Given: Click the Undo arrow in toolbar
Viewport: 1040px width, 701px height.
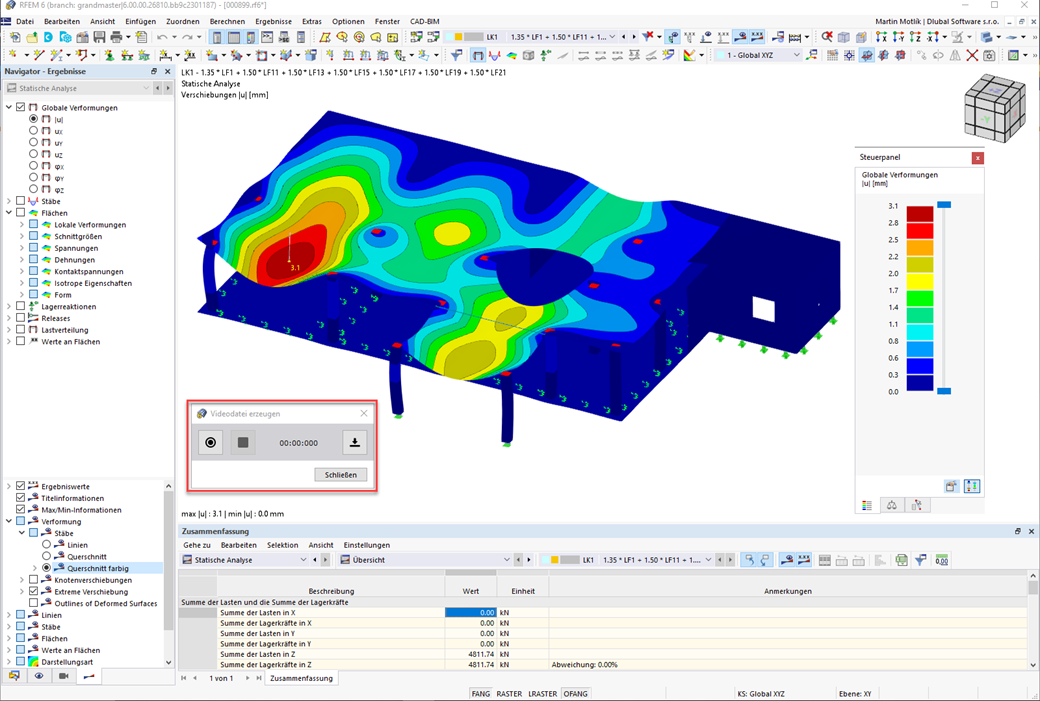Looking at the screenshot, I should (162, 37).
